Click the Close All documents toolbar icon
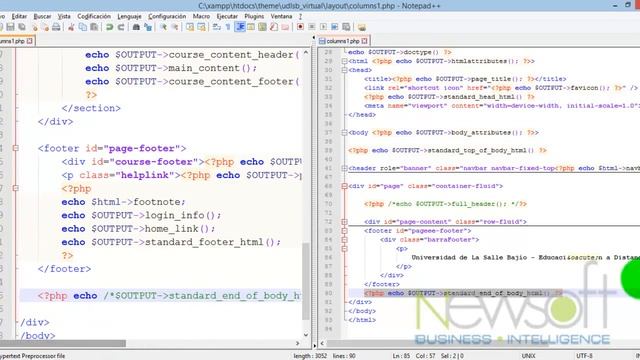640x360 pixels. pyautogui.click(x=45, y=27)
